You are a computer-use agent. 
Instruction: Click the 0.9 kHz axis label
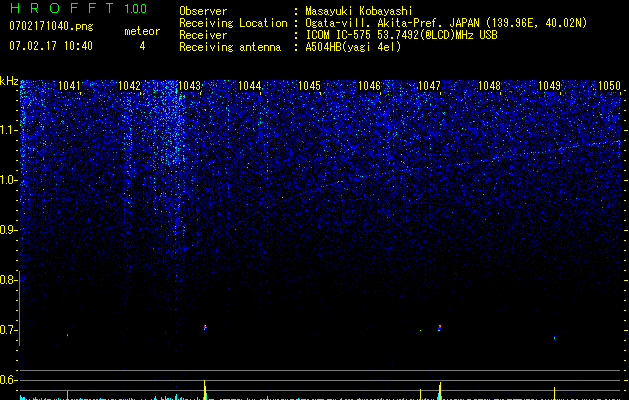click(x=8, y=230)
